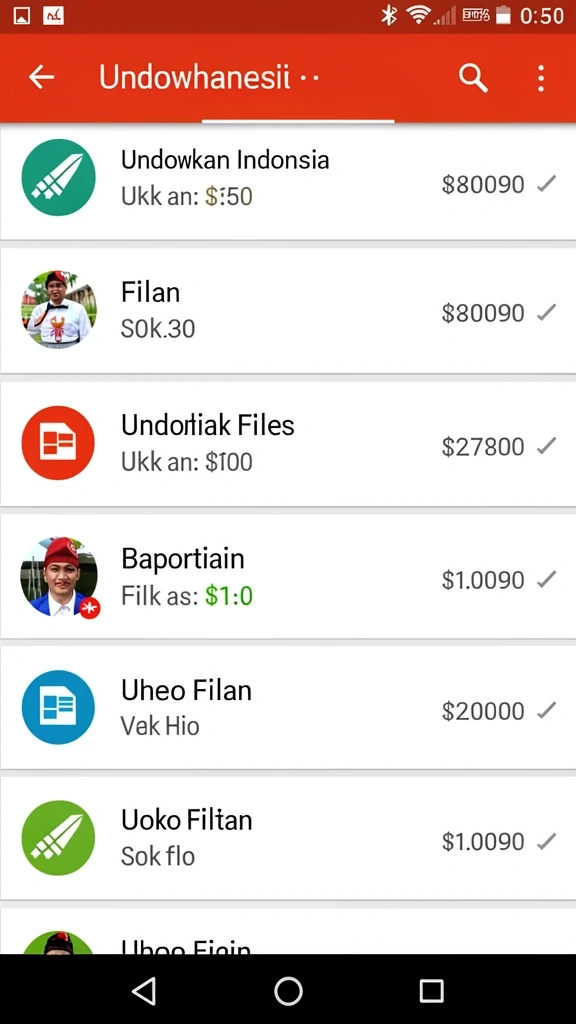
Task: Tap the back arrow in header
Action: [x=41, y=78]
